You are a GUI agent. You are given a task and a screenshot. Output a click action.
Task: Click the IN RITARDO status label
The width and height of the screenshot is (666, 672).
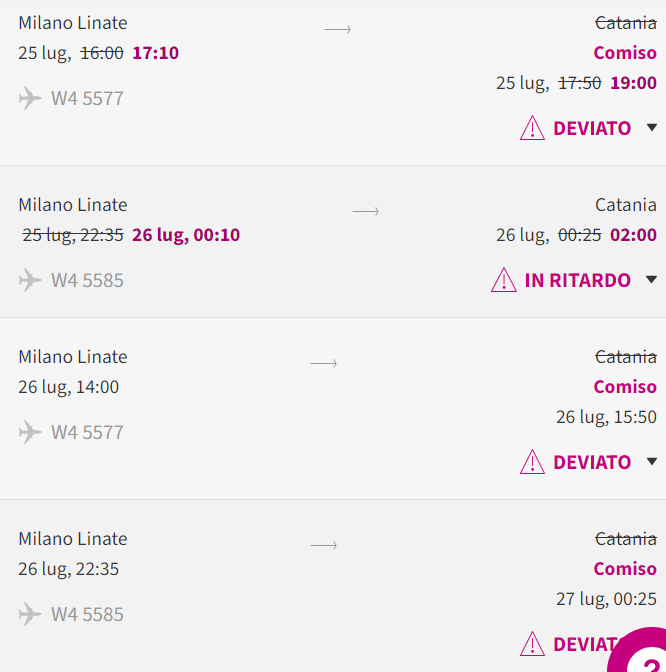(x=577, y=280)
